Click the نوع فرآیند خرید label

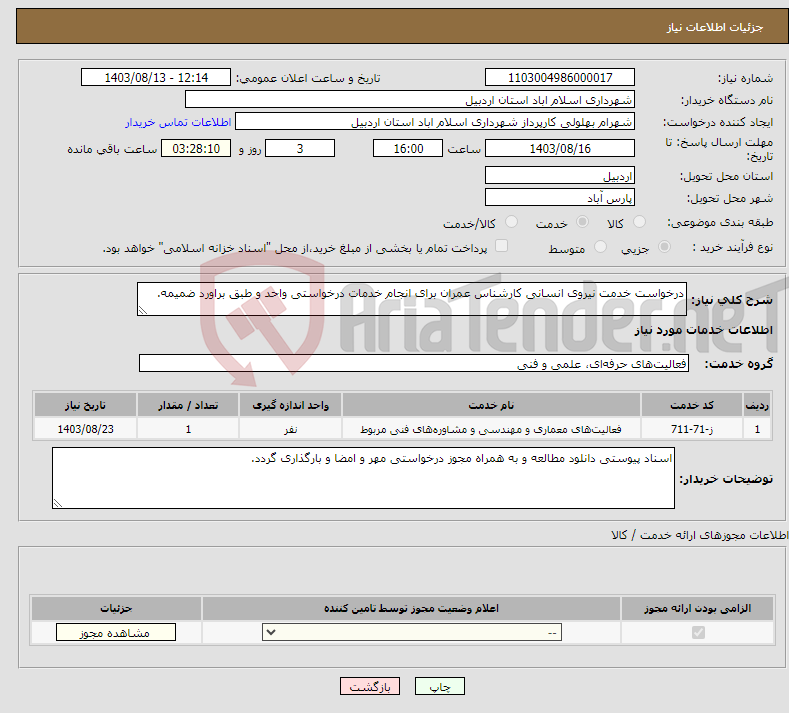pos(733,247)
